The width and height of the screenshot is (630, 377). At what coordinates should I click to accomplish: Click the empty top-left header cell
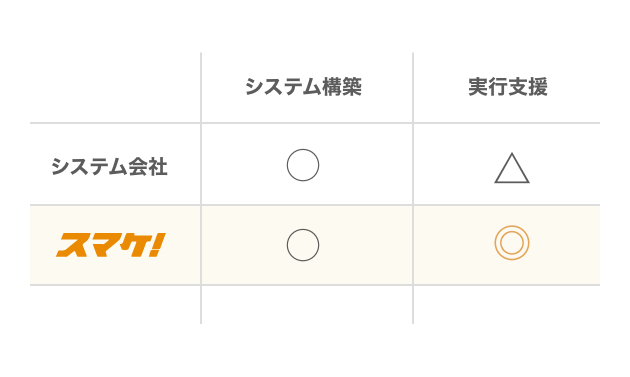(115, 88)
